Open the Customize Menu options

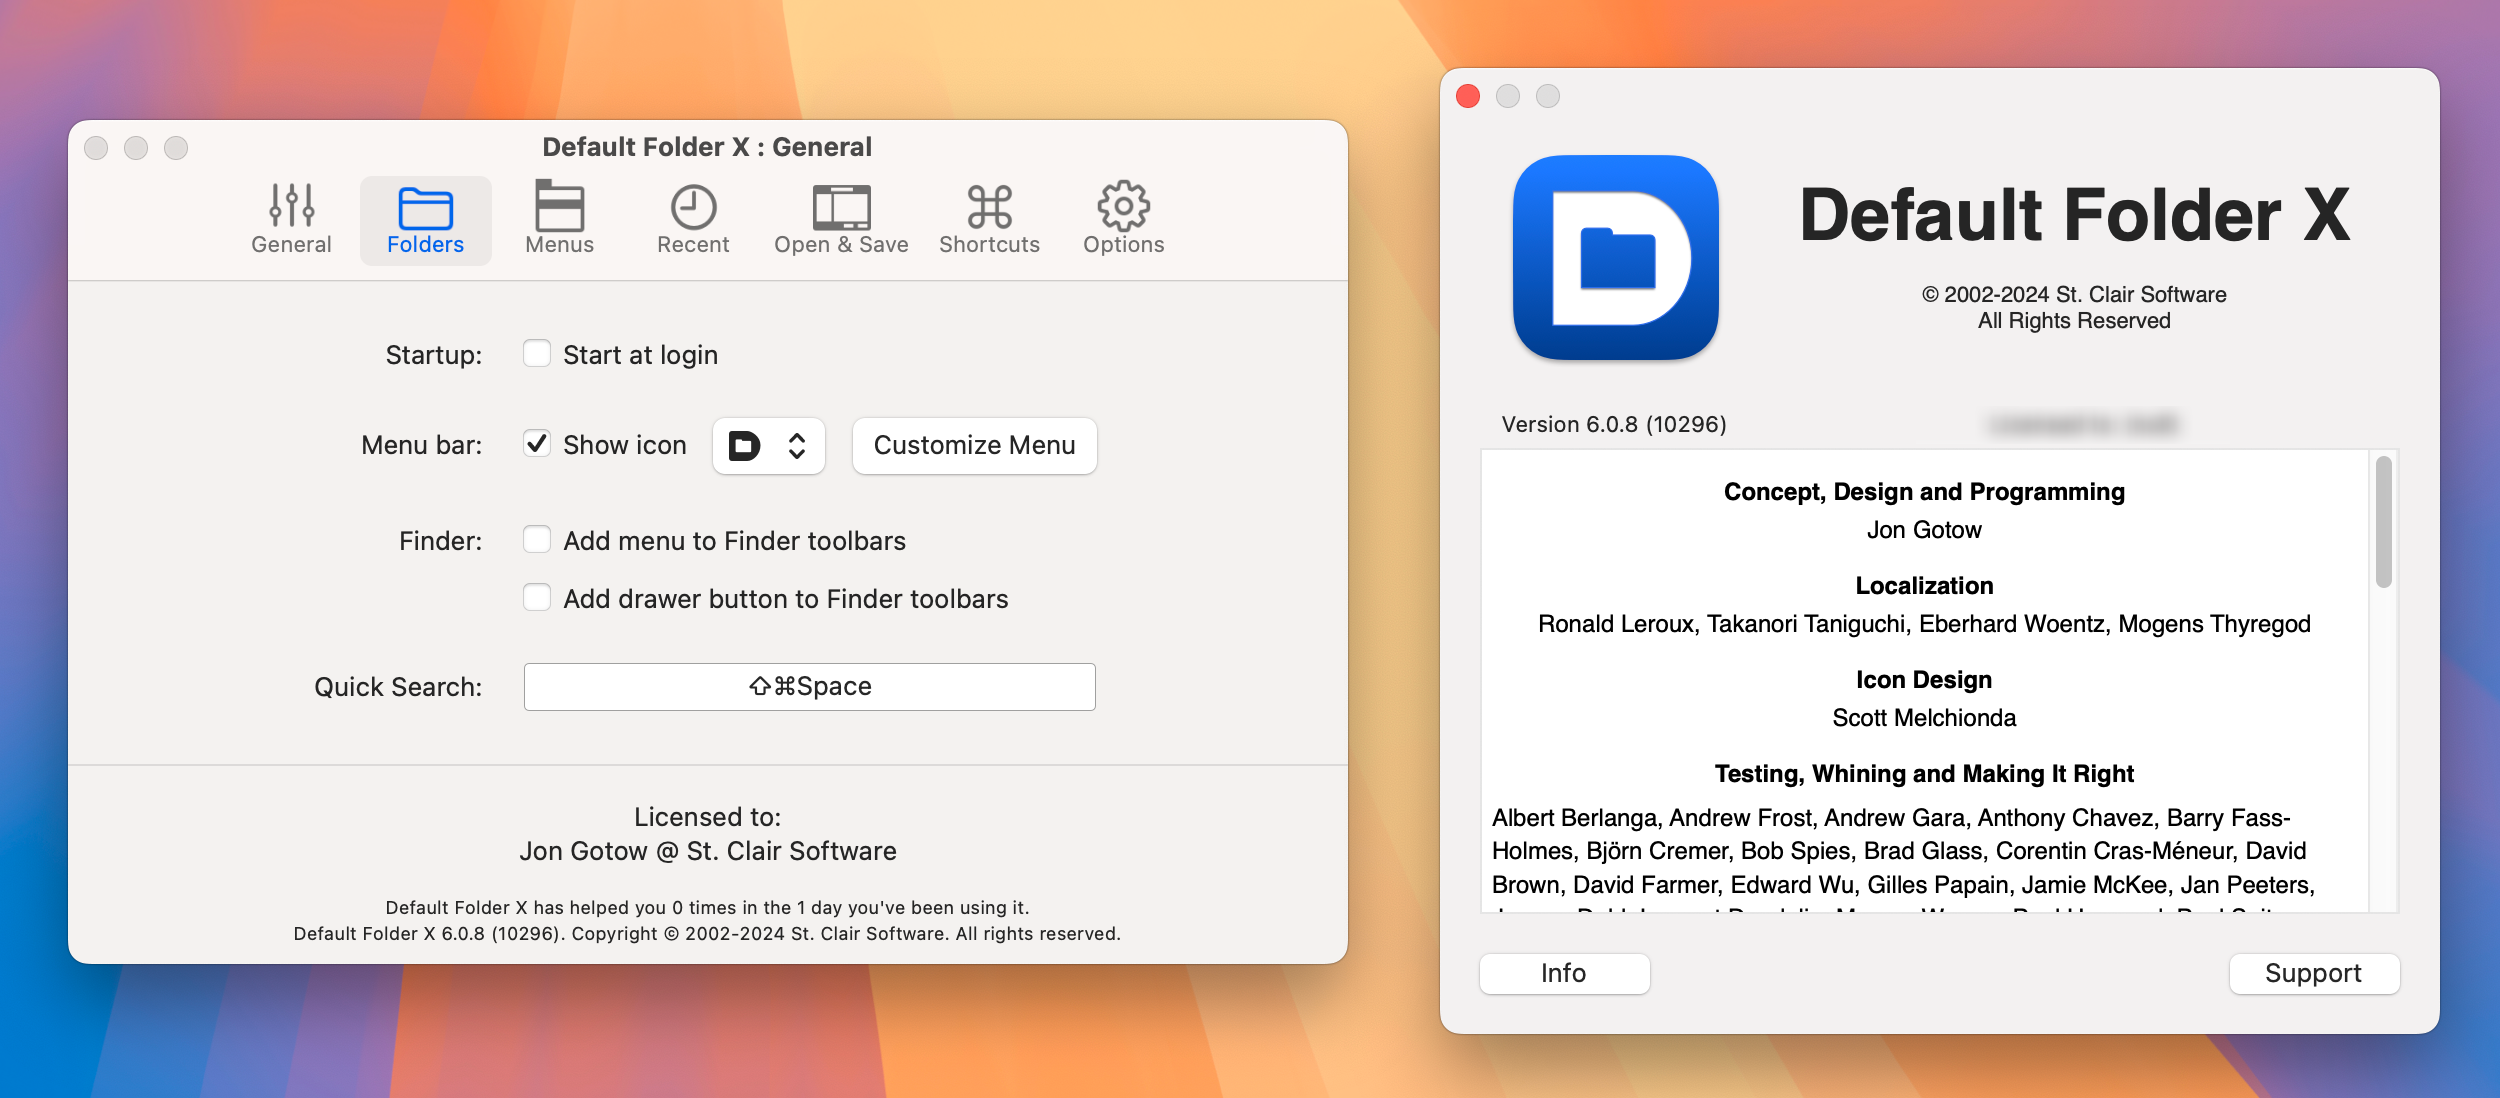pos(974,443)
